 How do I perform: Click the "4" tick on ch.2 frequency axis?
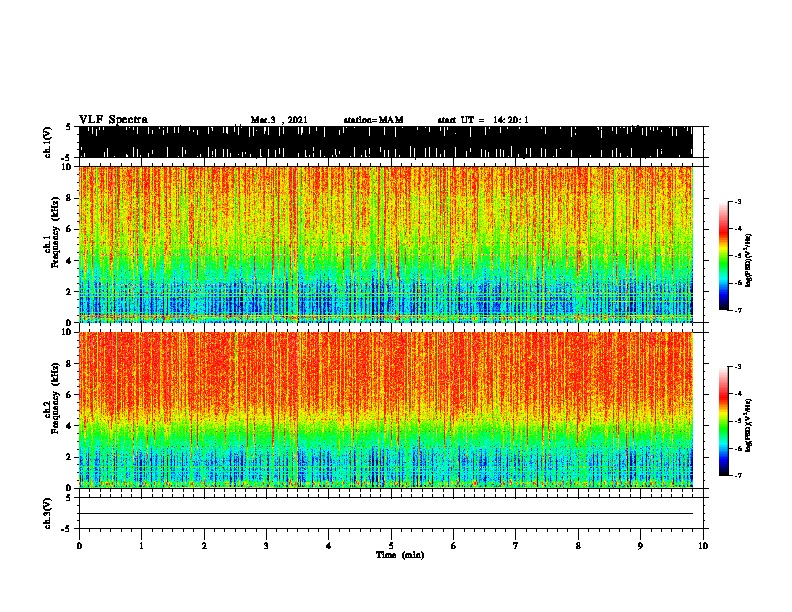70,426
